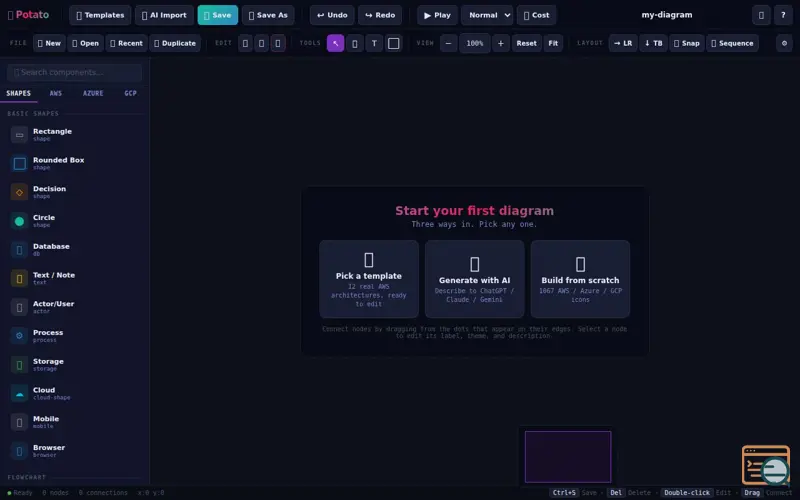The width and height of the screenshot is (800, 500).
Task: Click the minimap viewport rectangle
Action: pos(568,457)
